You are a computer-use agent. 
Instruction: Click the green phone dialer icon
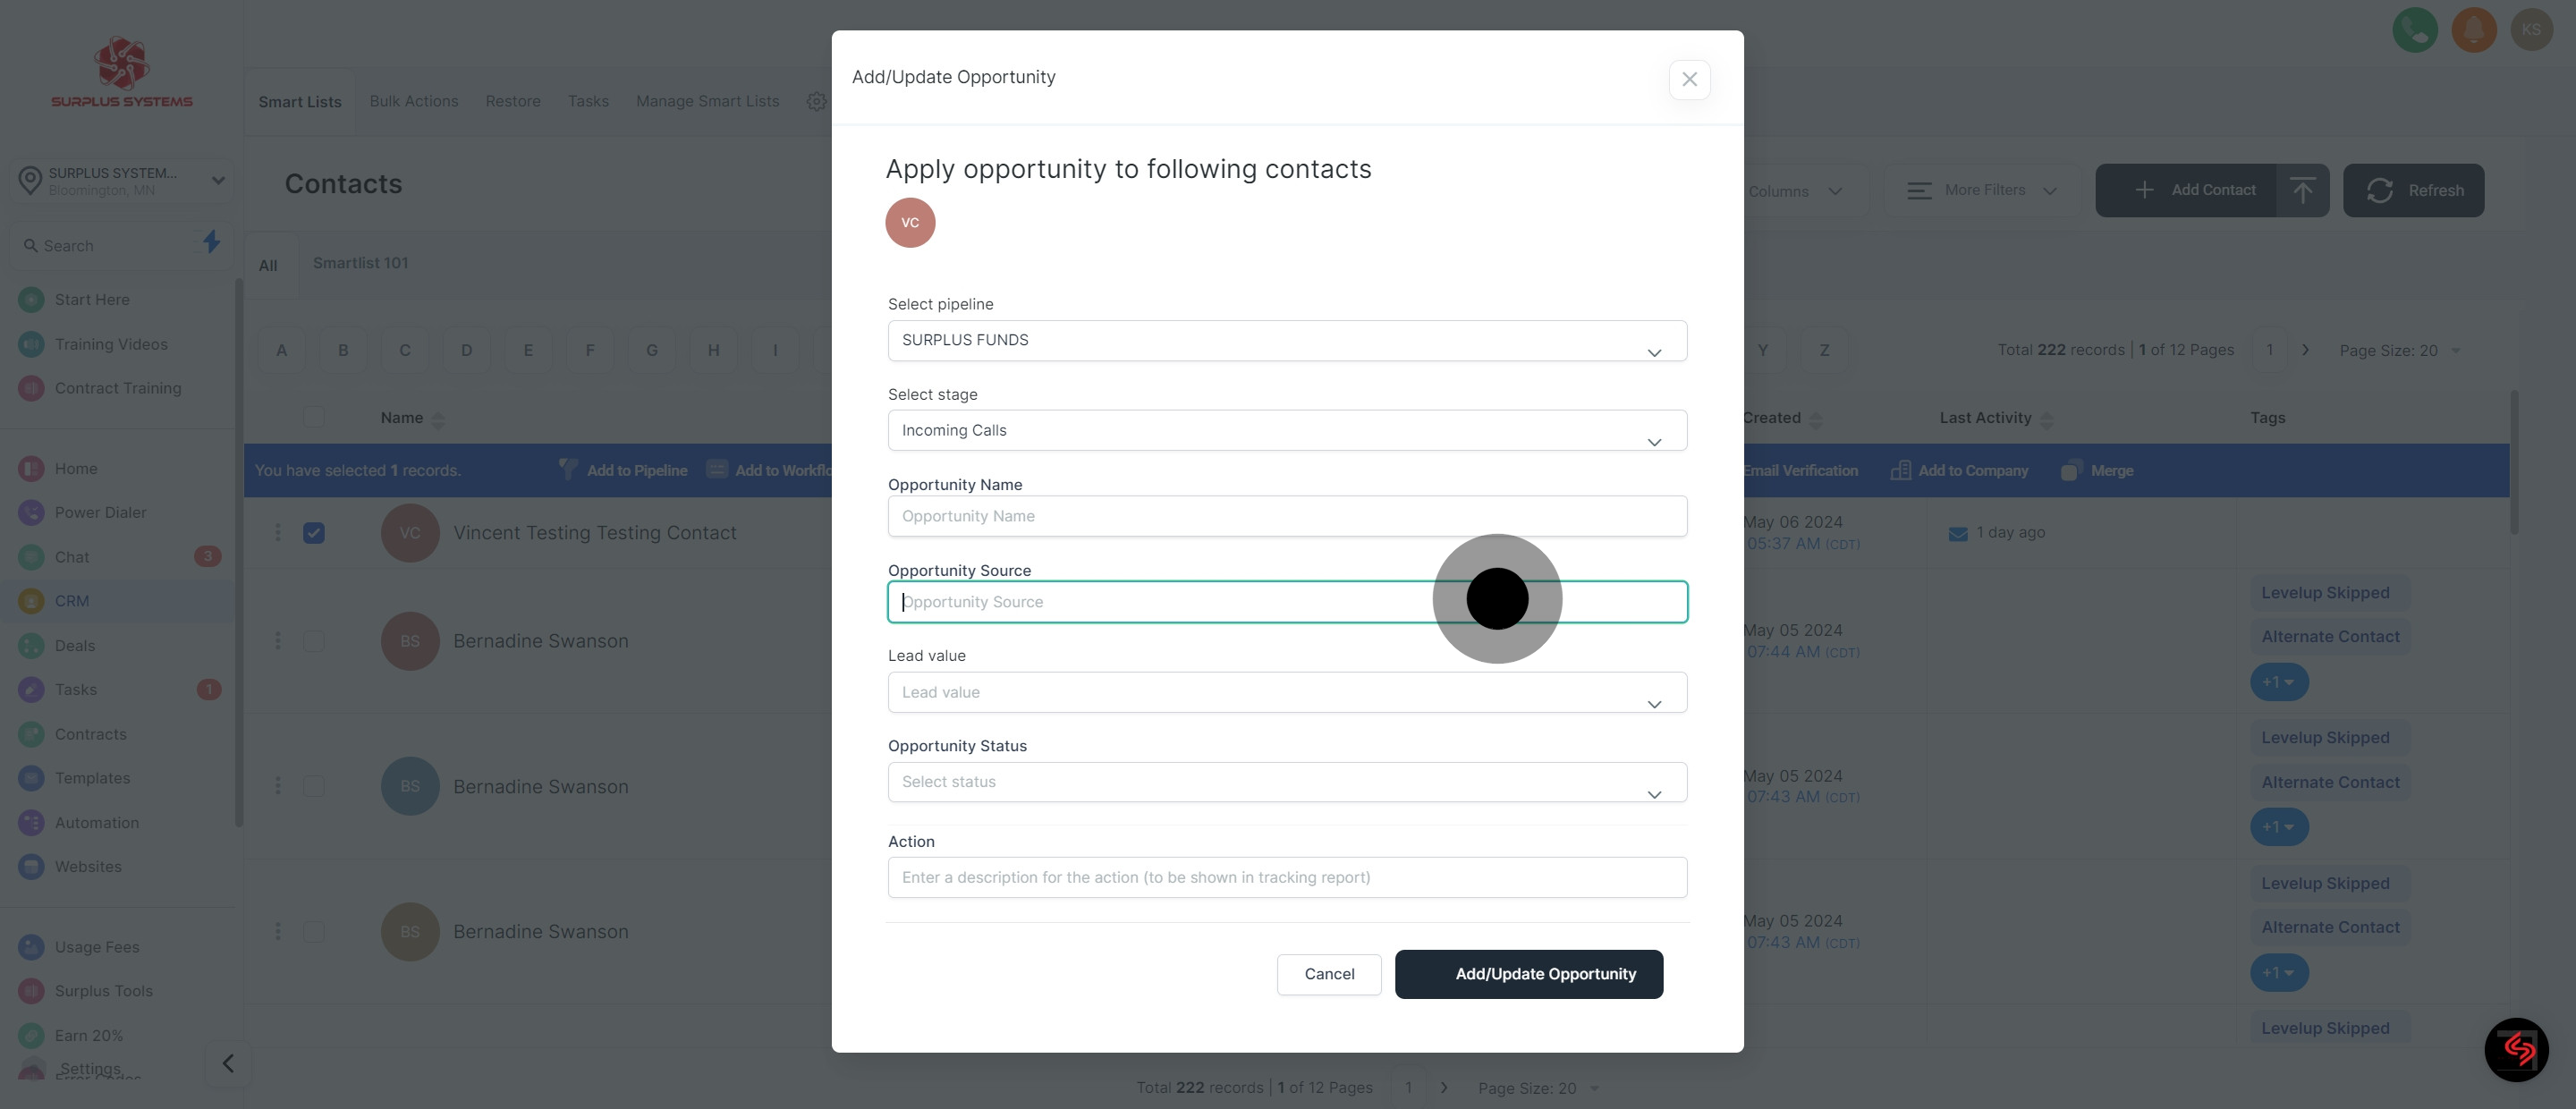(x=2414, y=30)
